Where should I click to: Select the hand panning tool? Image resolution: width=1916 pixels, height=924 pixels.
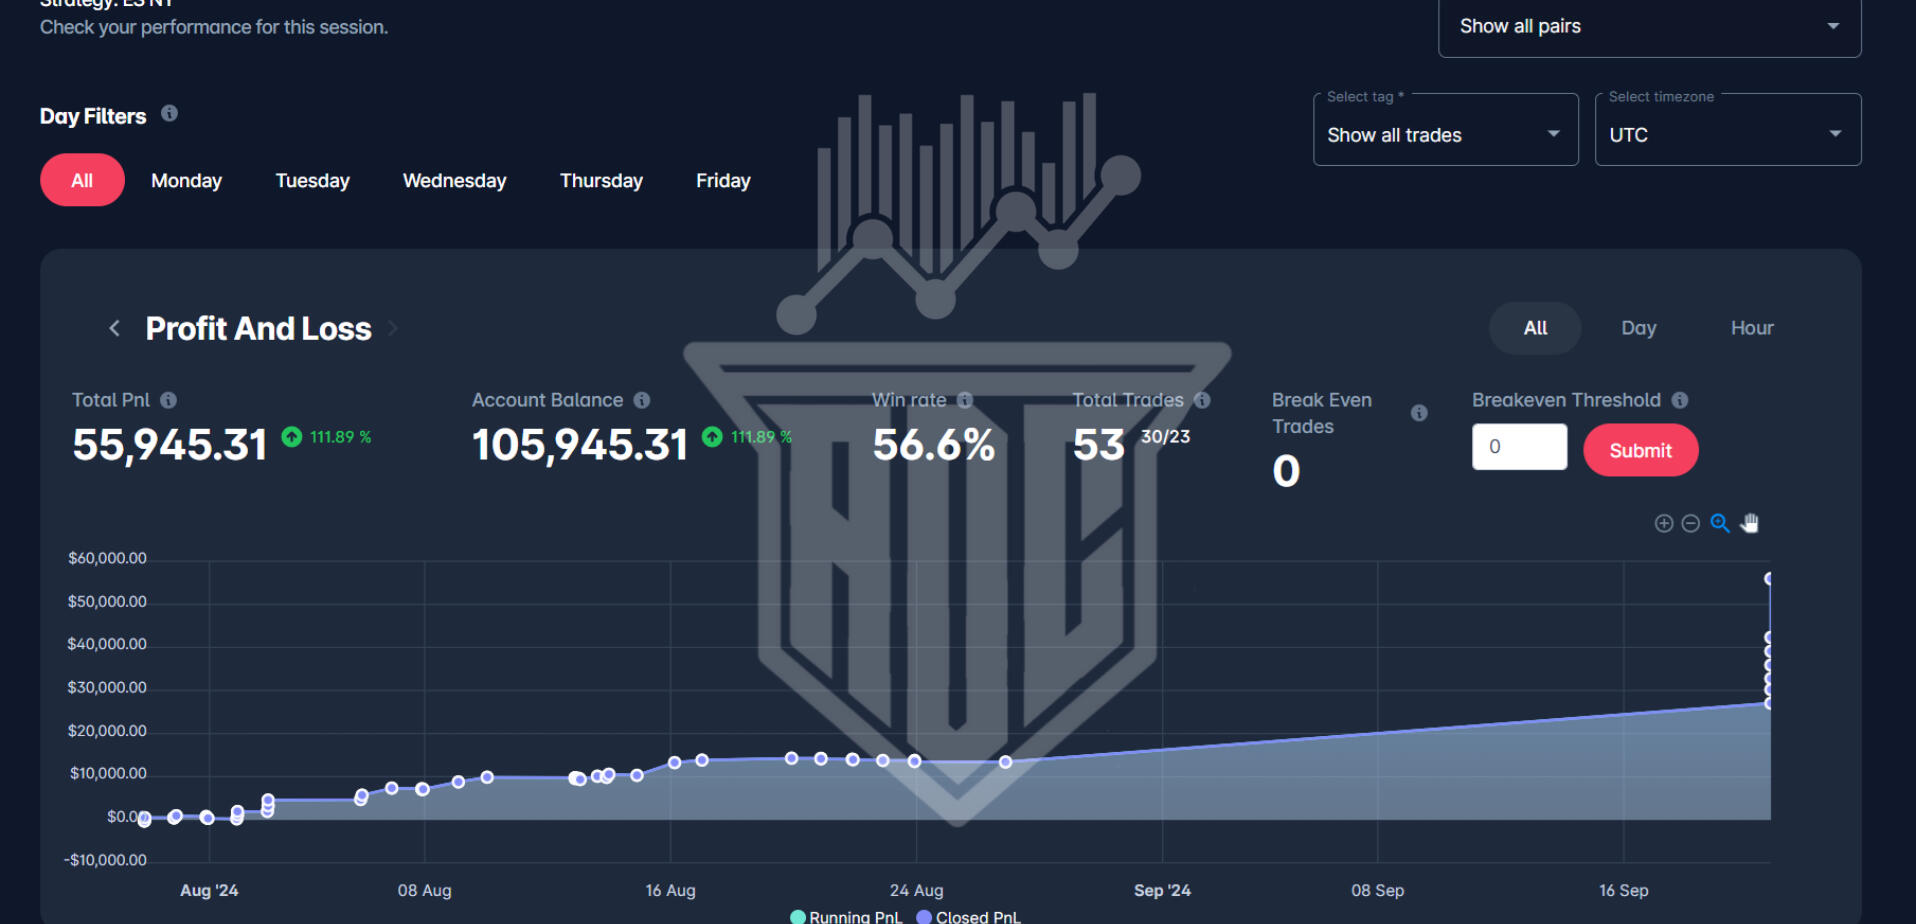tap(1749, 523)
